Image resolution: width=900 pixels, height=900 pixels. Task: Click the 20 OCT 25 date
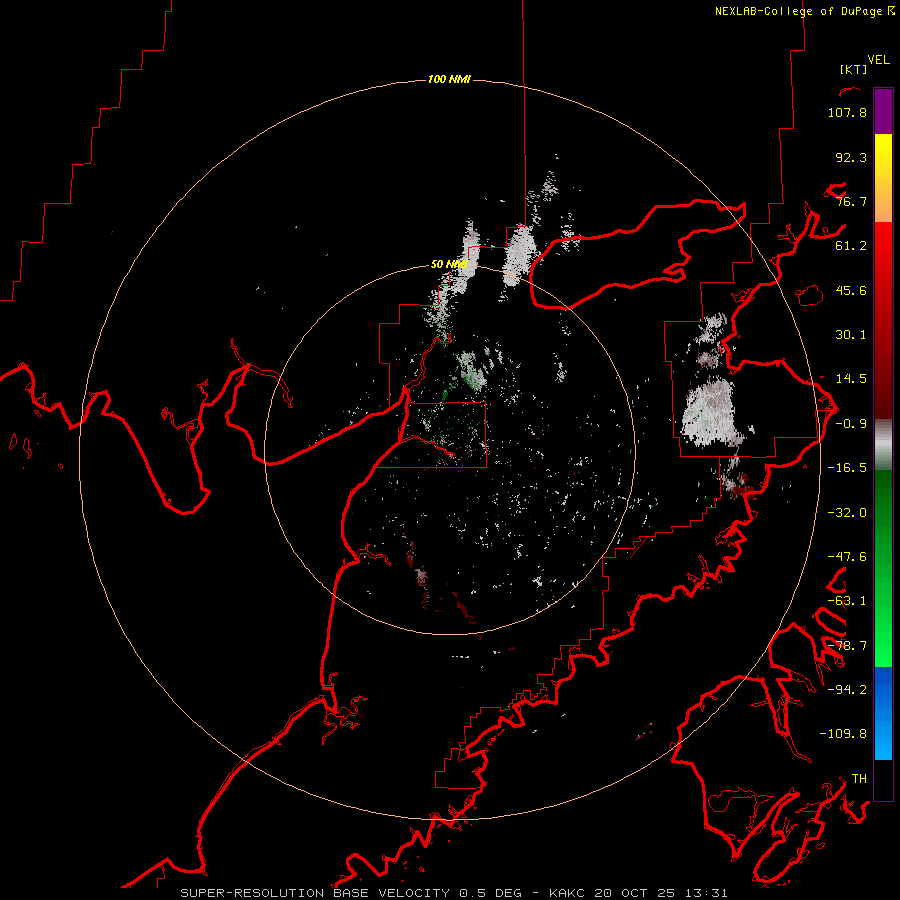(x=635, y=893)
